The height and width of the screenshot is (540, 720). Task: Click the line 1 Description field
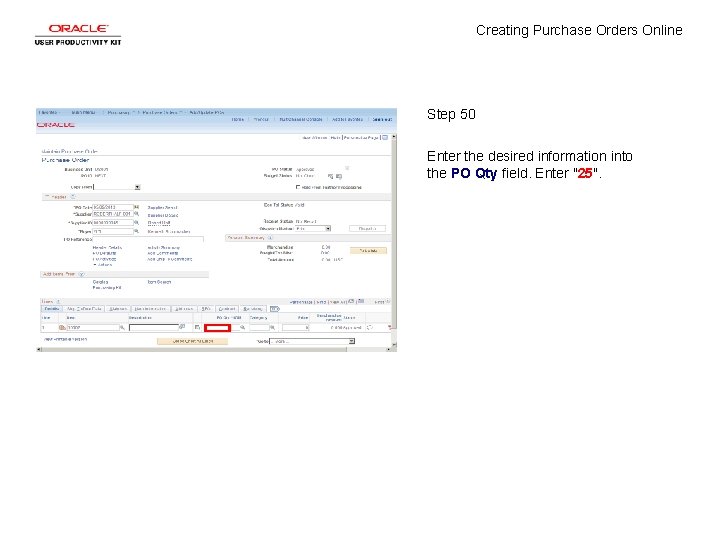[154, 327]
